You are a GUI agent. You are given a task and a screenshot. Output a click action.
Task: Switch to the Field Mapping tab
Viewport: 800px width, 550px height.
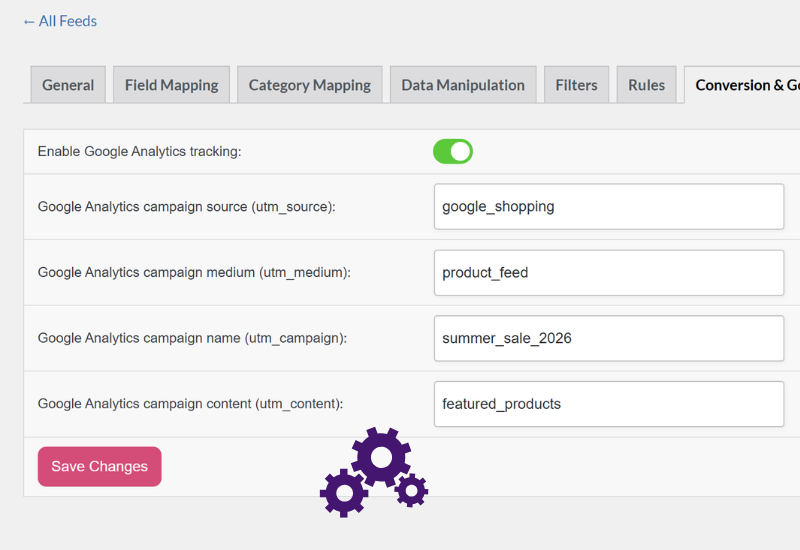tap(171, 85)
